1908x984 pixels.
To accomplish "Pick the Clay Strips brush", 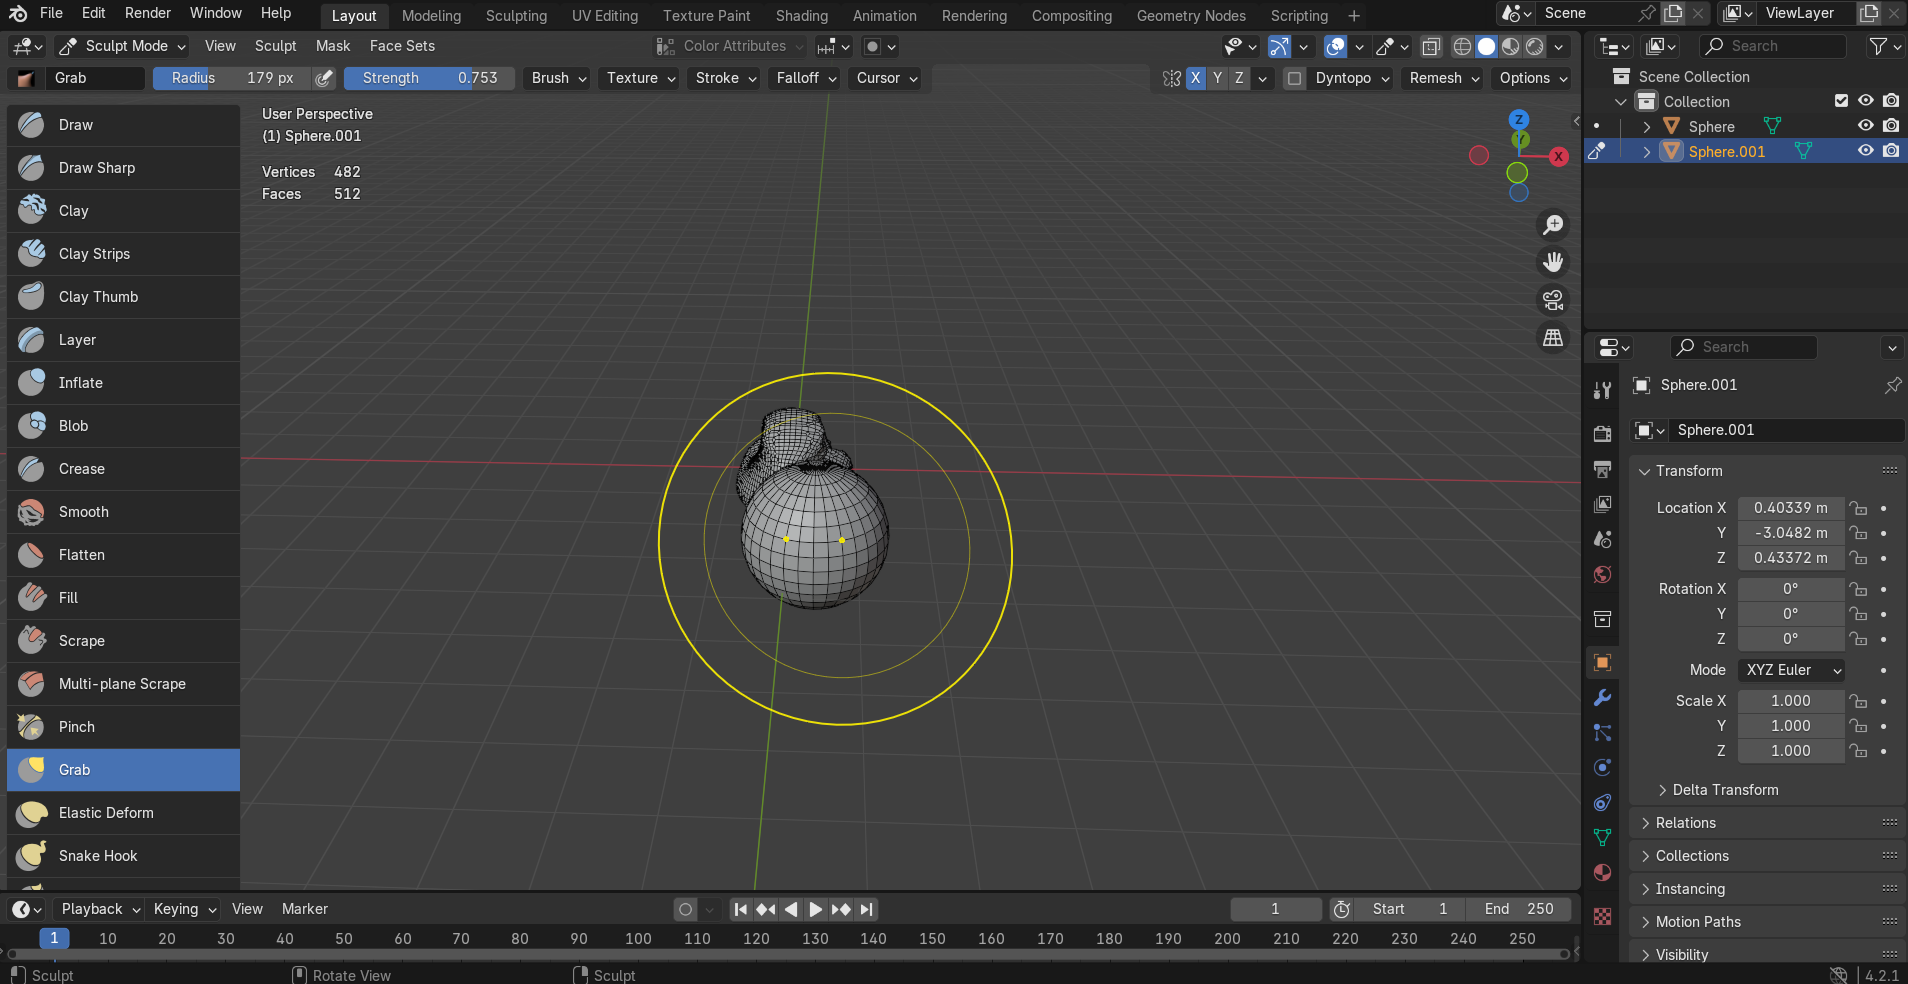I will tap(123, 254).
